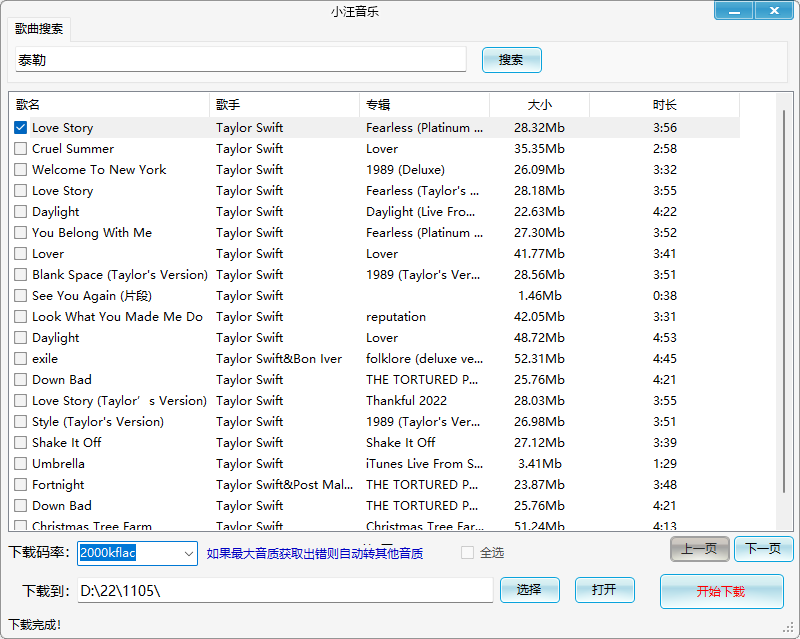800x639 pixels.
Task: Go to previous page with 上一页
Action: pyautogui.click(x=699, y=549)
